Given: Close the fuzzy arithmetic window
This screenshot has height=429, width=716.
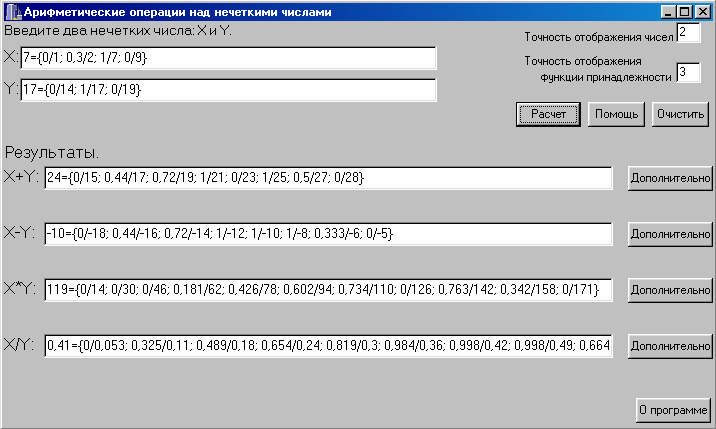Looking at the screenshot, I should (x=702, y=12).
